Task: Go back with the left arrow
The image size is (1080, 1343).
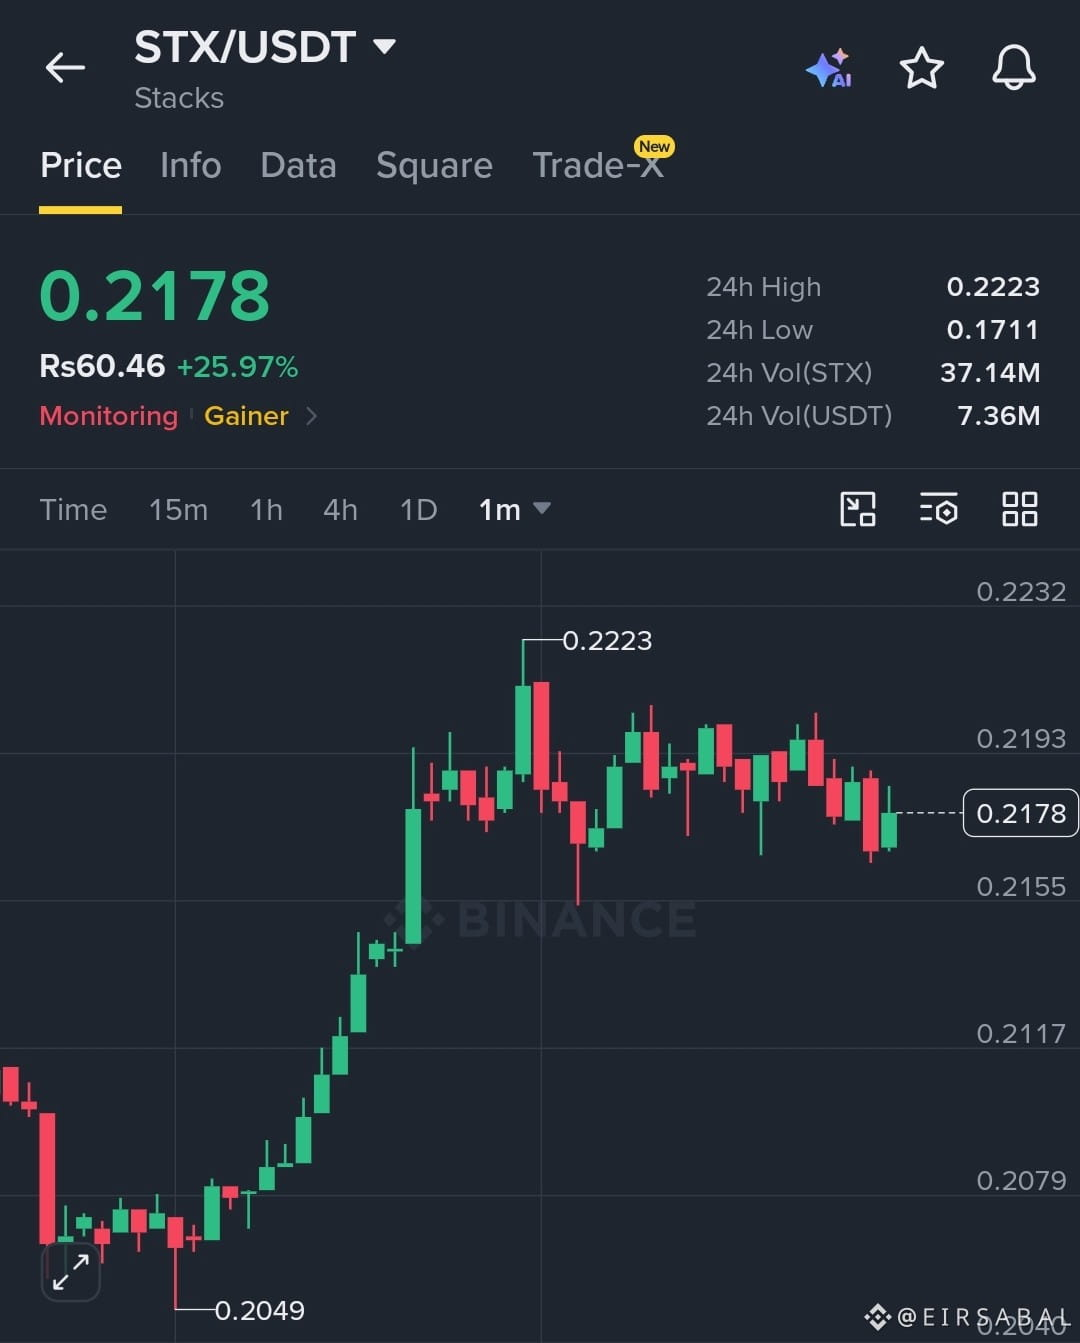Action: [x=65, y=68]
